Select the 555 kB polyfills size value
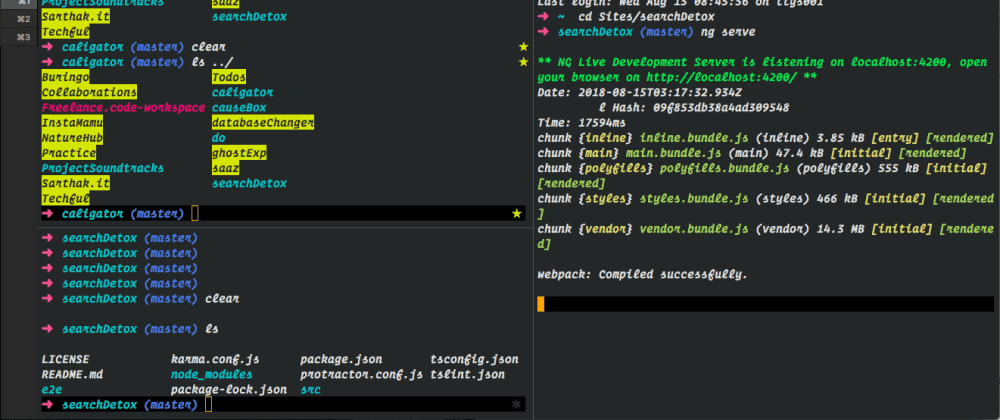This screenshot has height=420, width=1000. point(898,168)
